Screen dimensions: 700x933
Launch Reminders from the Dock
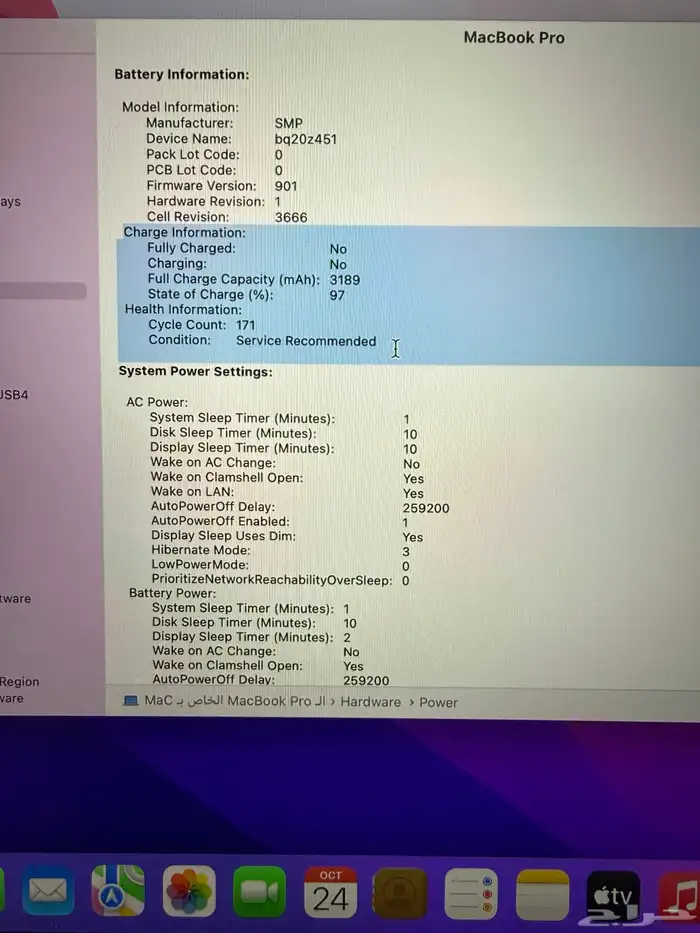[472, 893]
